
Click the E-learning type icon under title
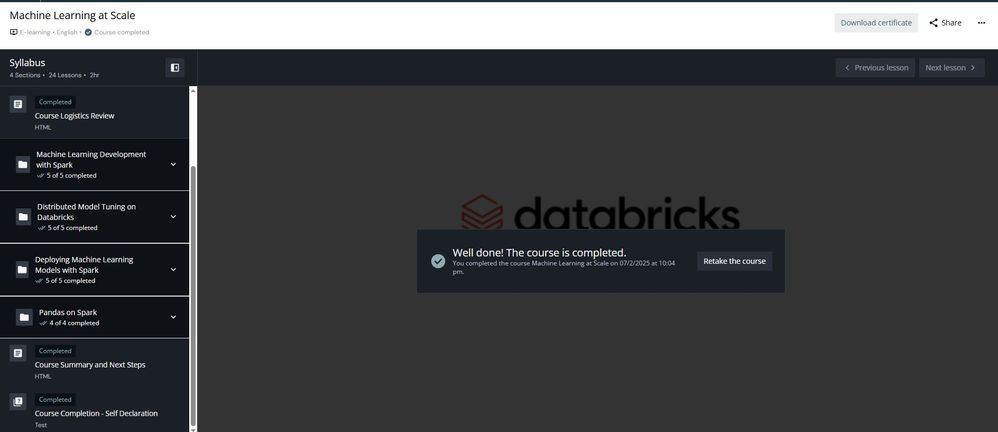[x=13, y=32]
